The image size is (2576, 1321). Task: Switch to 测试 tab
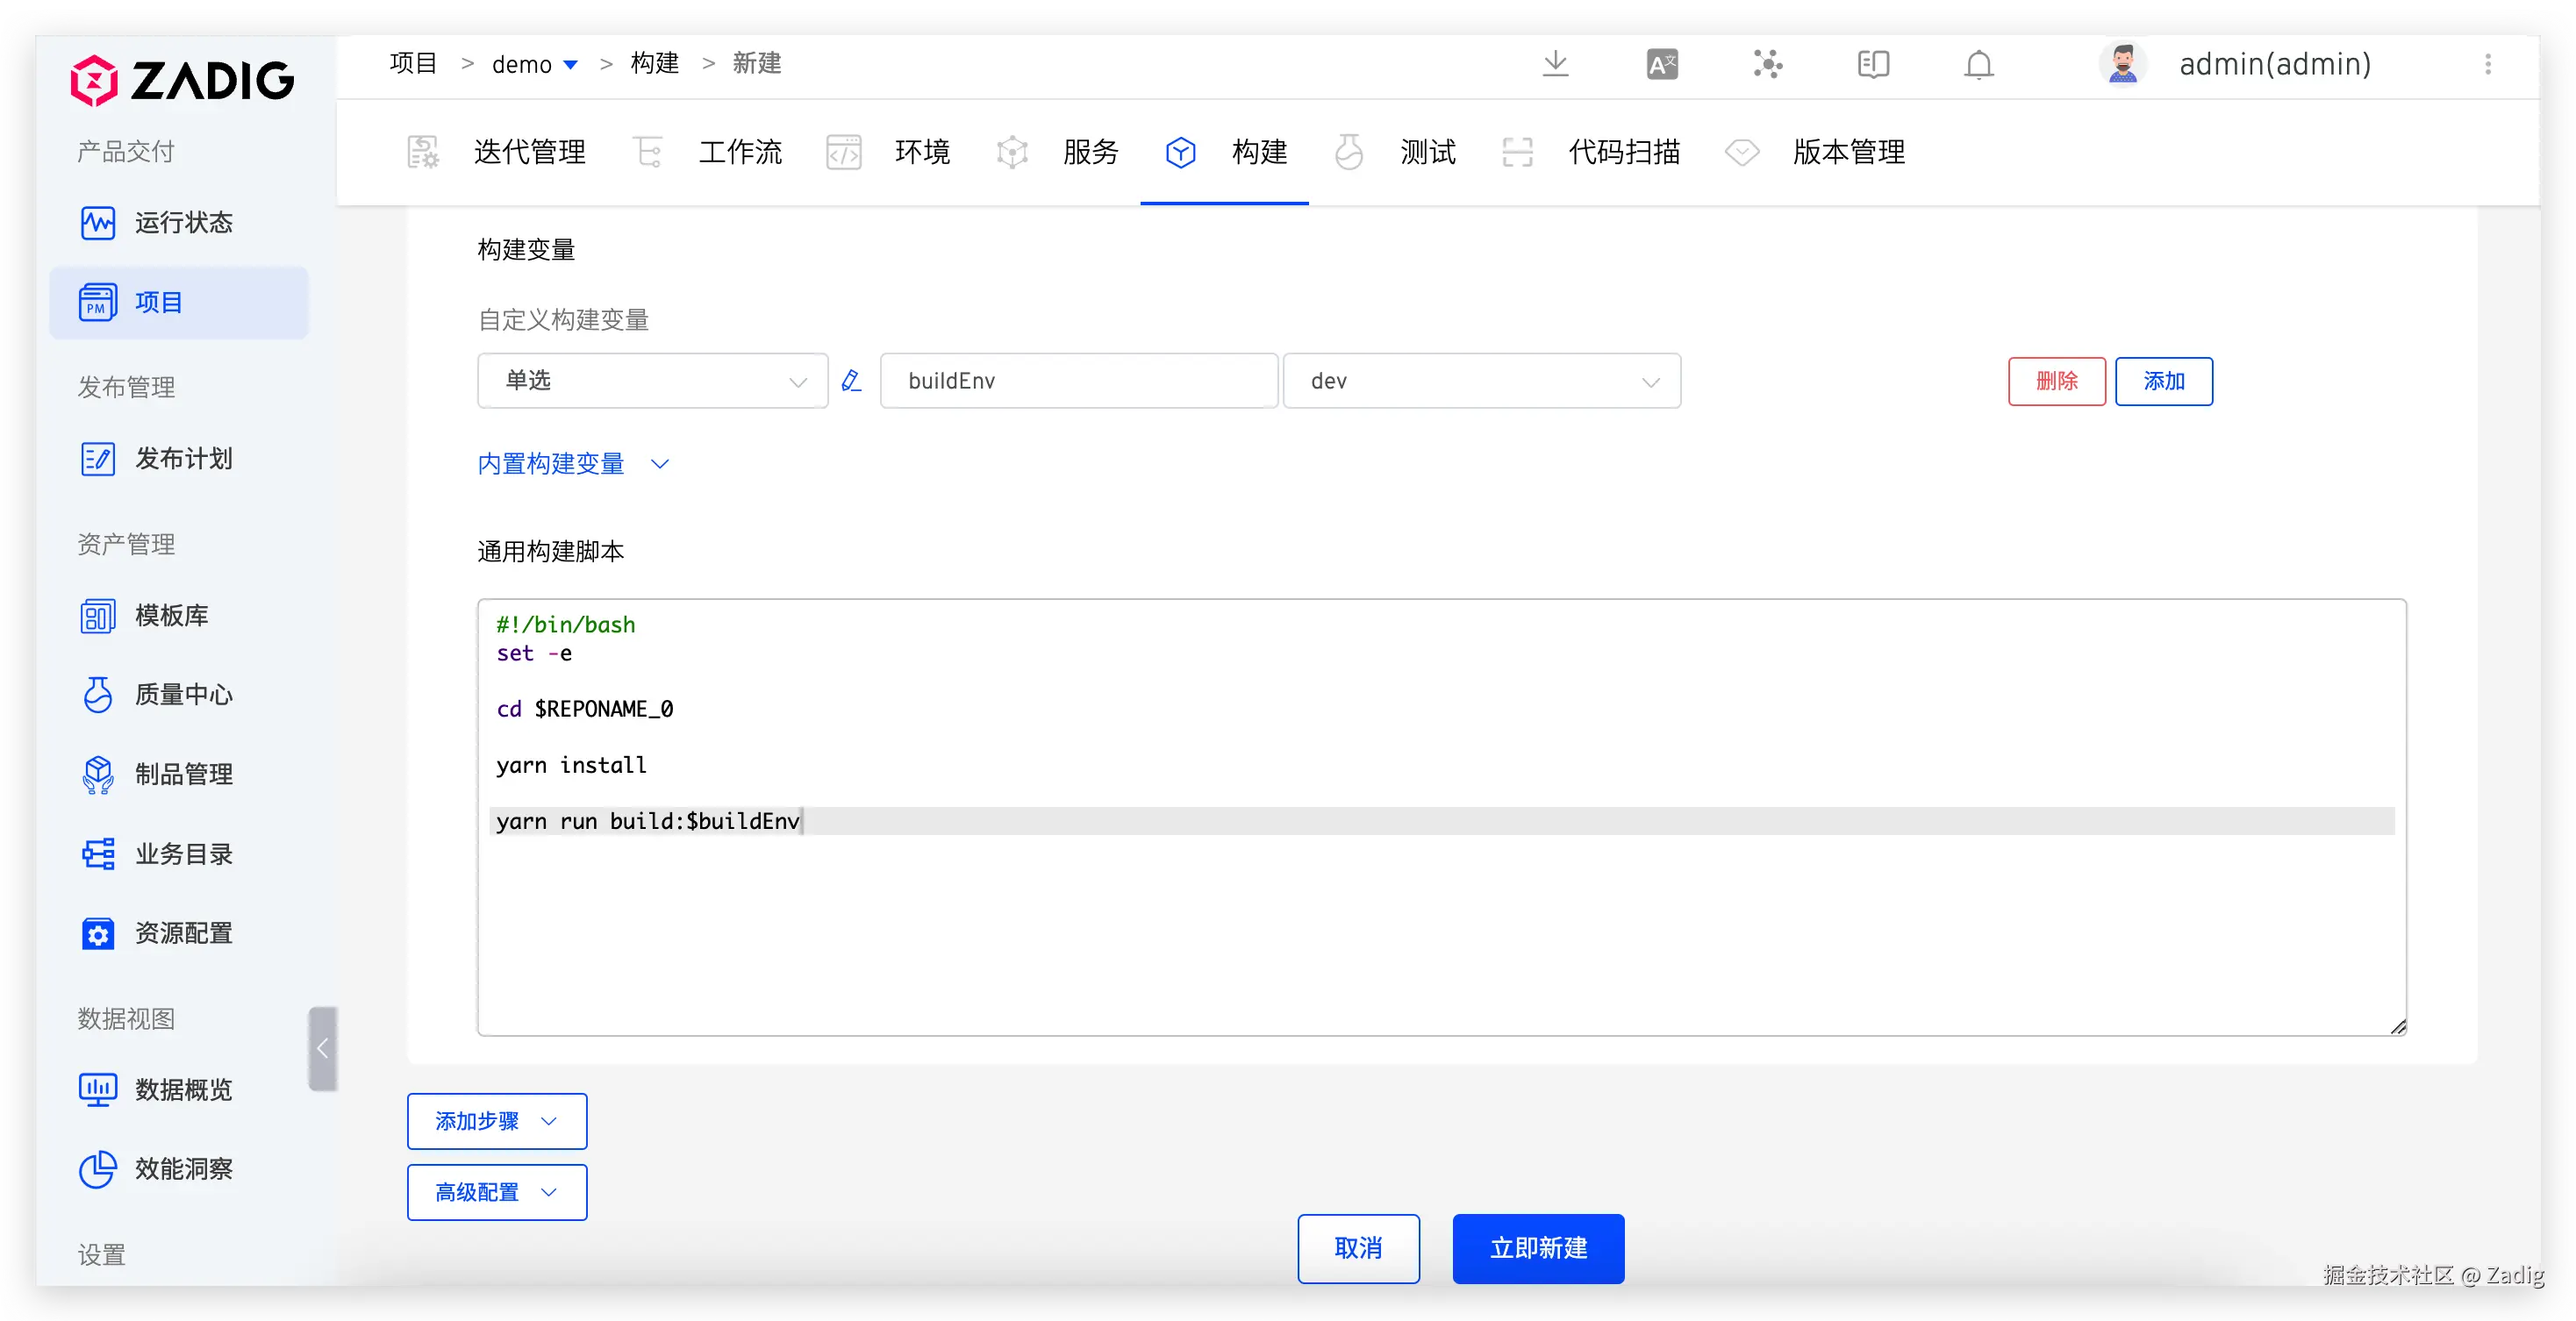[1394, 152]
